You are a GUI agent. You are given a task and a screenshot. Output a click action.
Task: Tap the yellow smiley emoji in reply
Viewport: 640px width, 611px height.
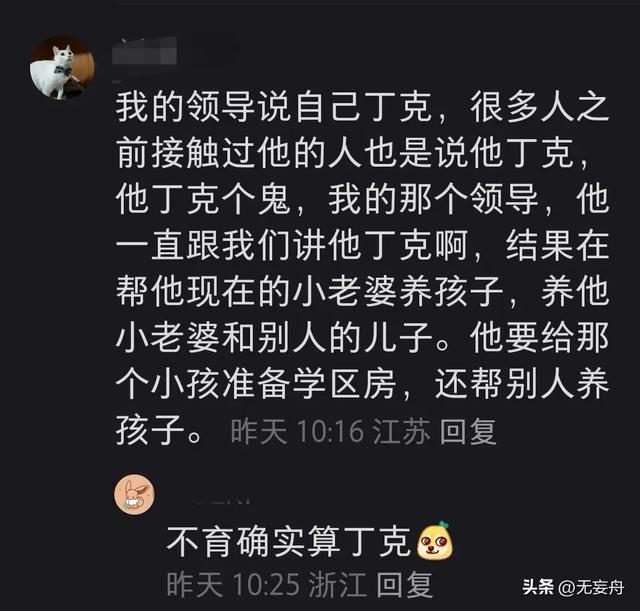tap(435, 541)
